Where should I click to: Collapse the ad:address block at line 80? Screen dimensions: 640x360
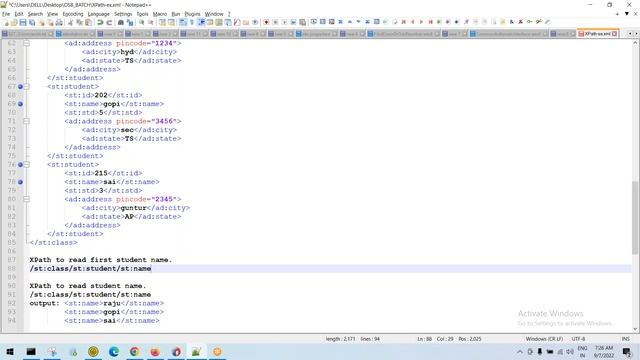(27, 199)
